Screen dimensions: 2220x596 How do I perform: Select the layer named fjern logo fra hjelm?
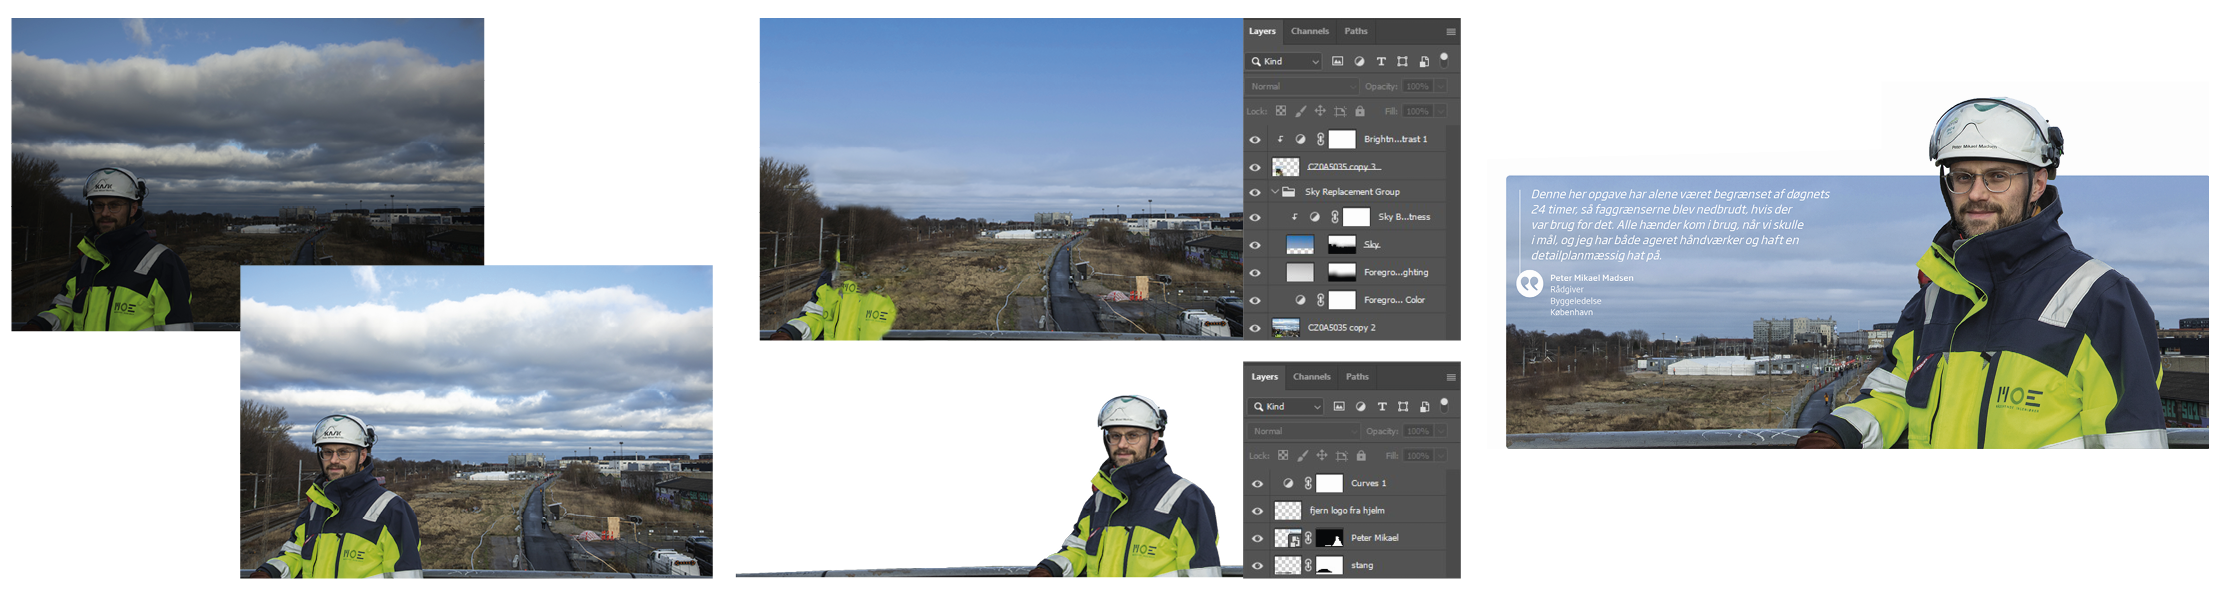pyautogui.click(x=1346, y=511)
